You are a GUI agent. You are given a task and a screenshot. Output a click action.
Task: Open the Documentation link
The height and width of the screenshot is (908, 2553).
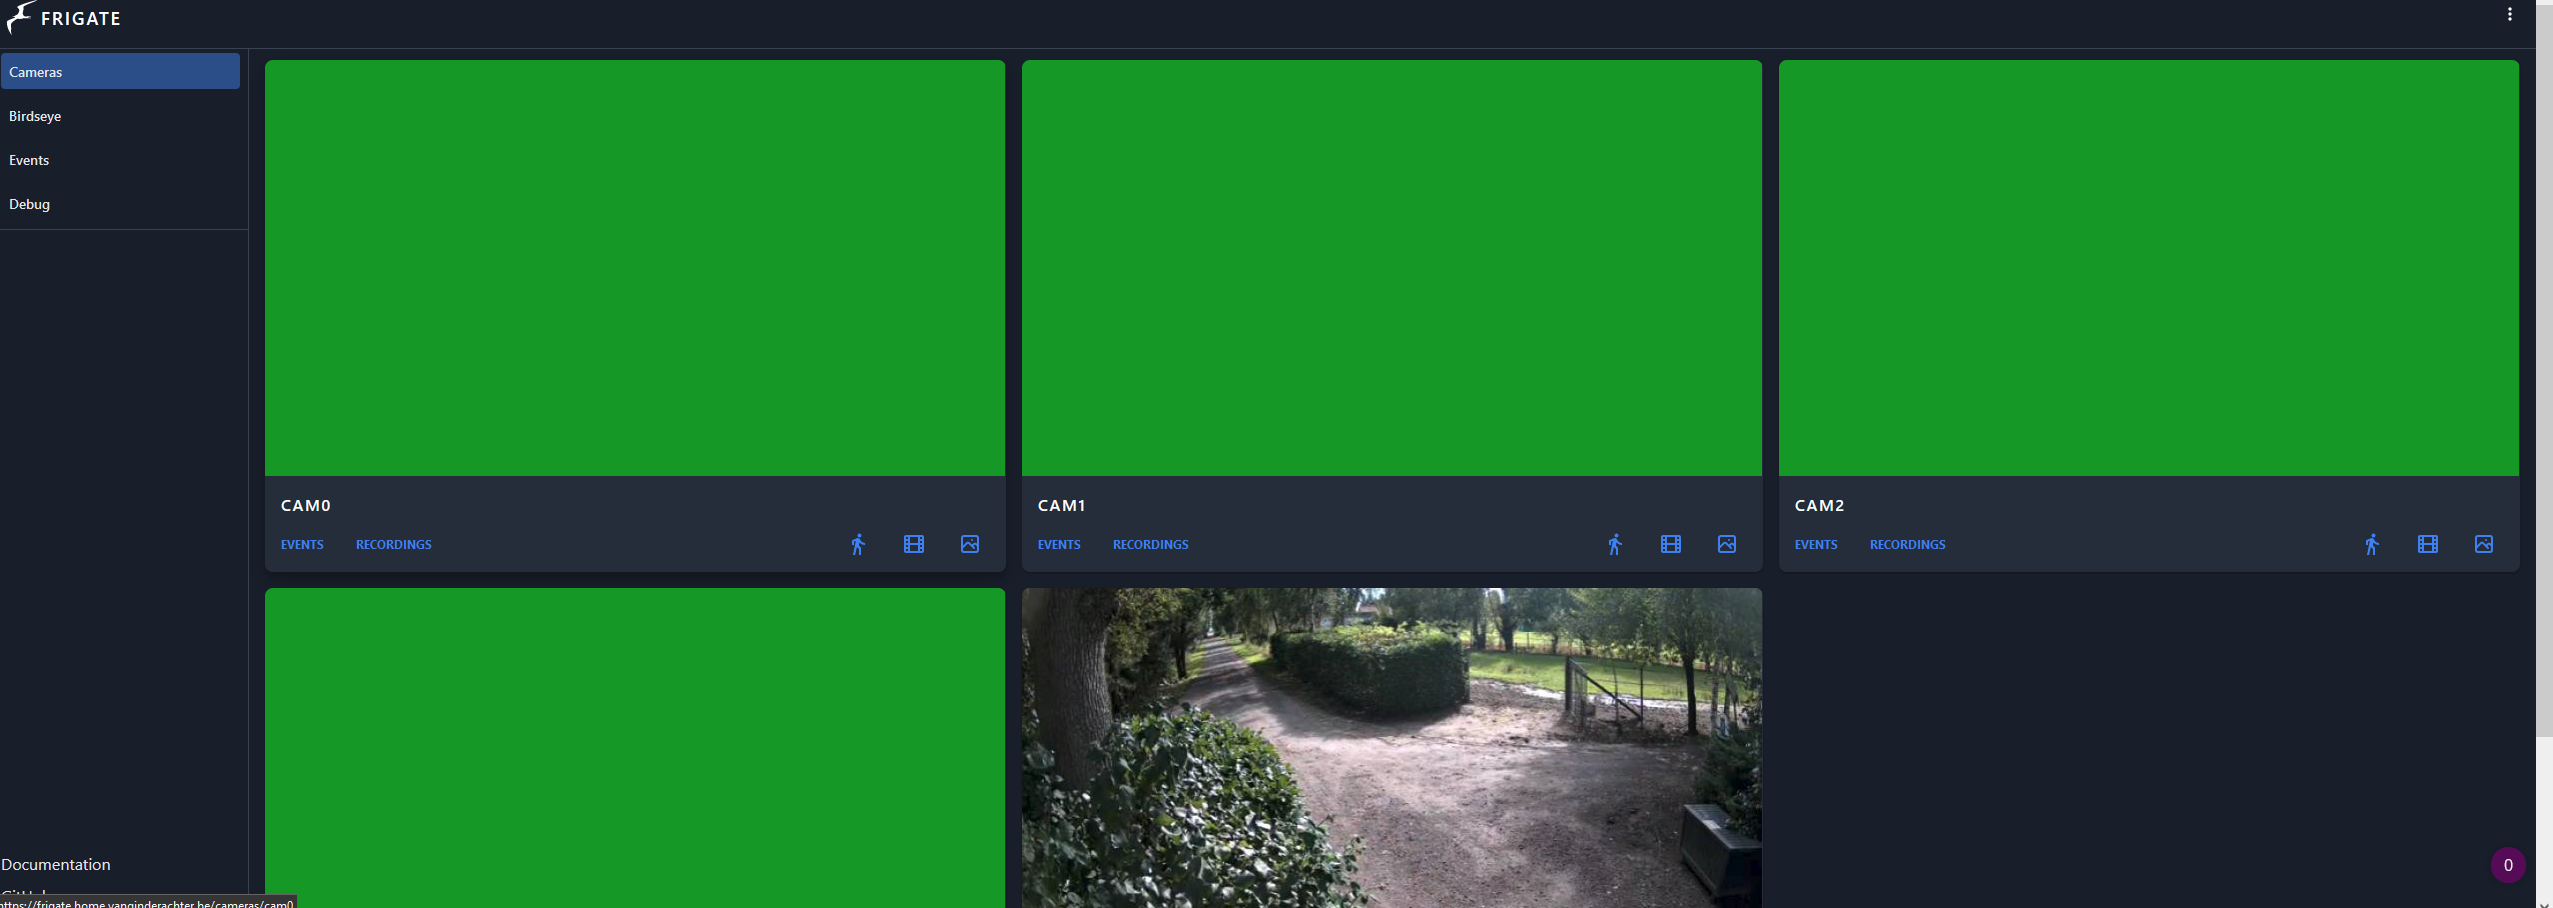pos(56,864)
